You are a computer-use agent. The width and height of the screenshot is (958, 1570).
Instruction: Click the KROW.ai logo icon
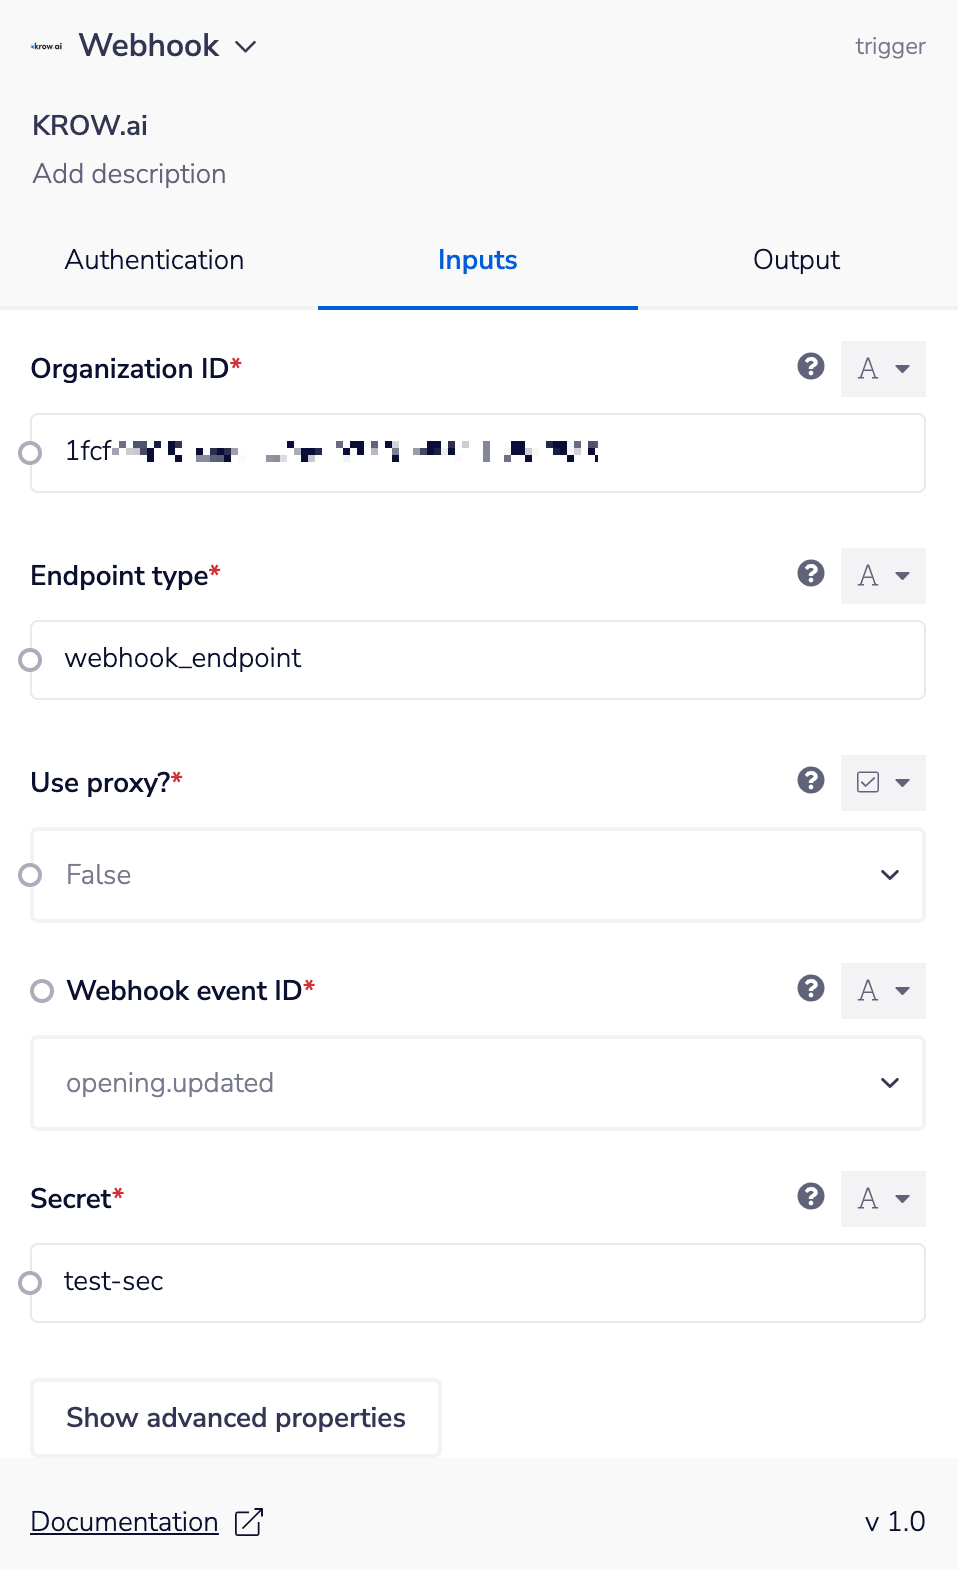(46, 46)
